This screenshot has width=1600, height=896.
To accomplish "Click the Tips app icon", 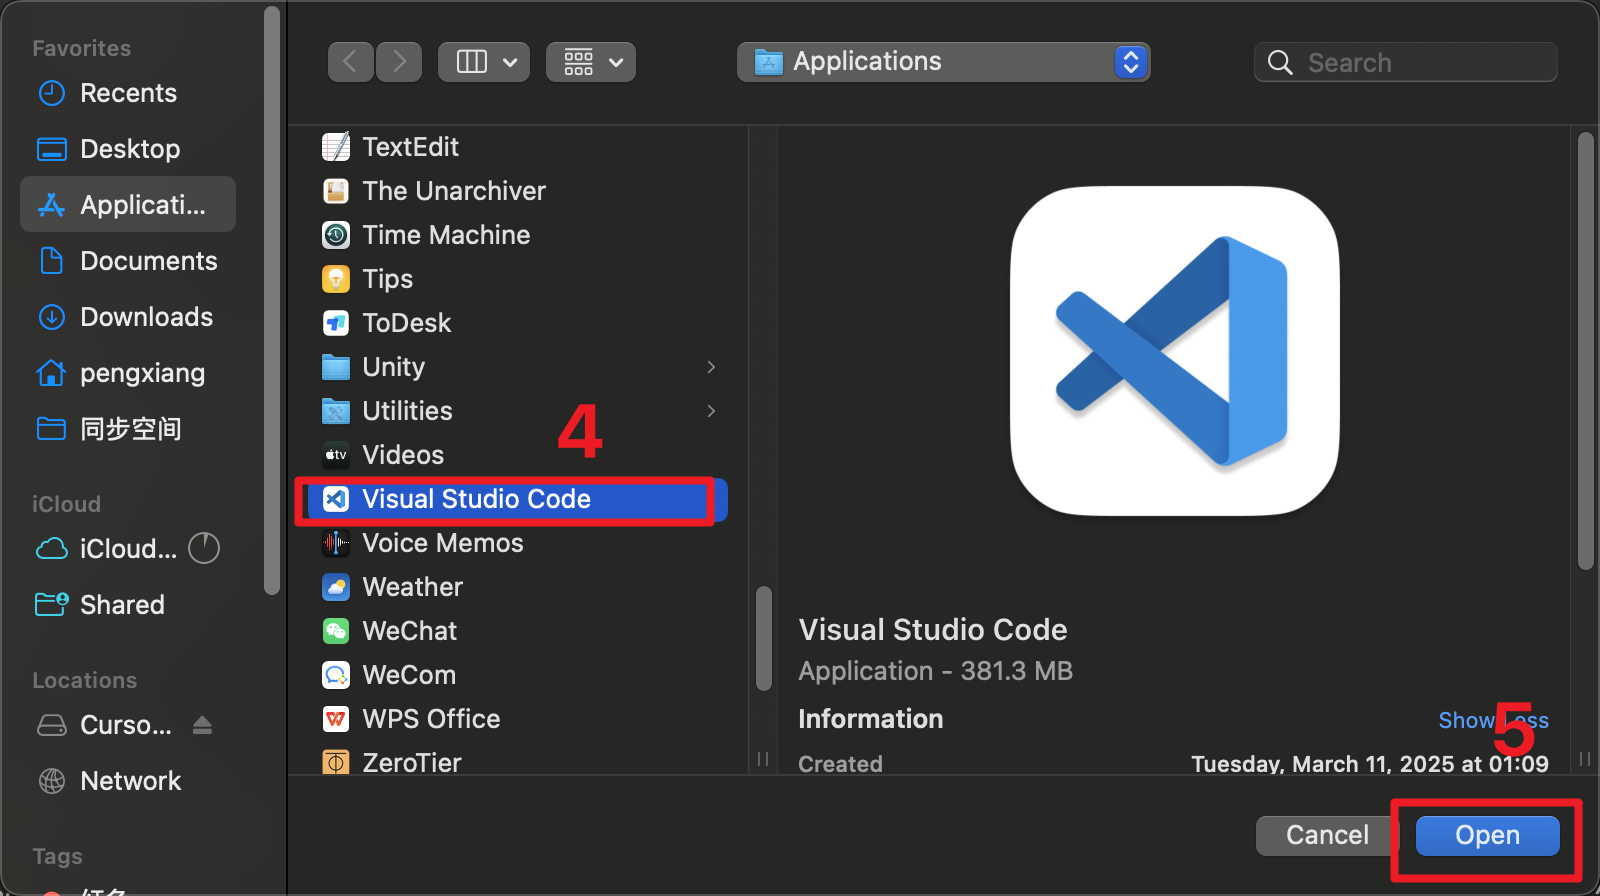I will (x=336, y=279).
